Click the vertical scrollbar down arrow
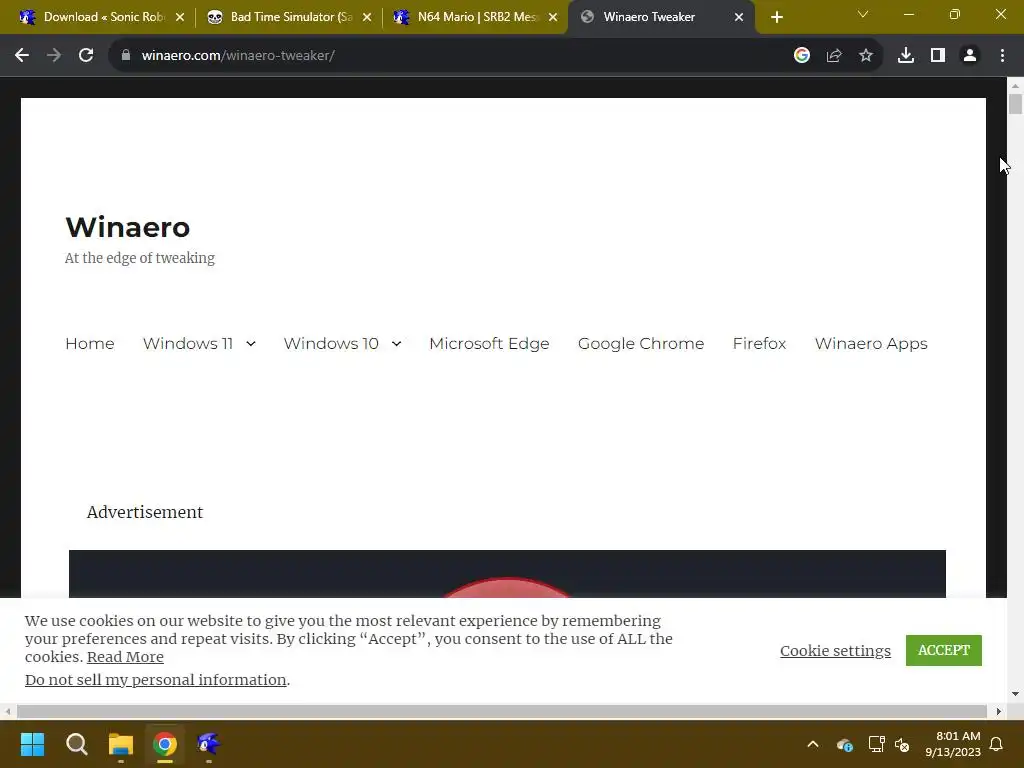The width and height of the screenshot is (1024, 768). click(1015, 694)
